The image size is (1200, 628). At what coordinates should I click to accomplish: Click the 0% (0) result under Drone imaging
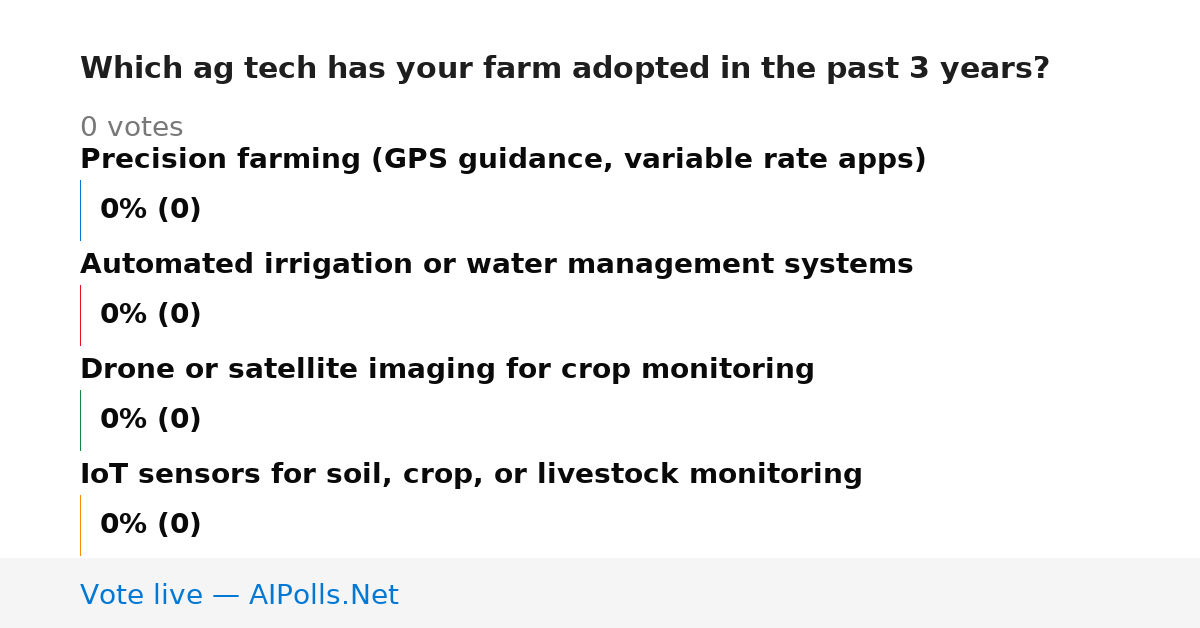pyautogui.click(x=151, y=420)
